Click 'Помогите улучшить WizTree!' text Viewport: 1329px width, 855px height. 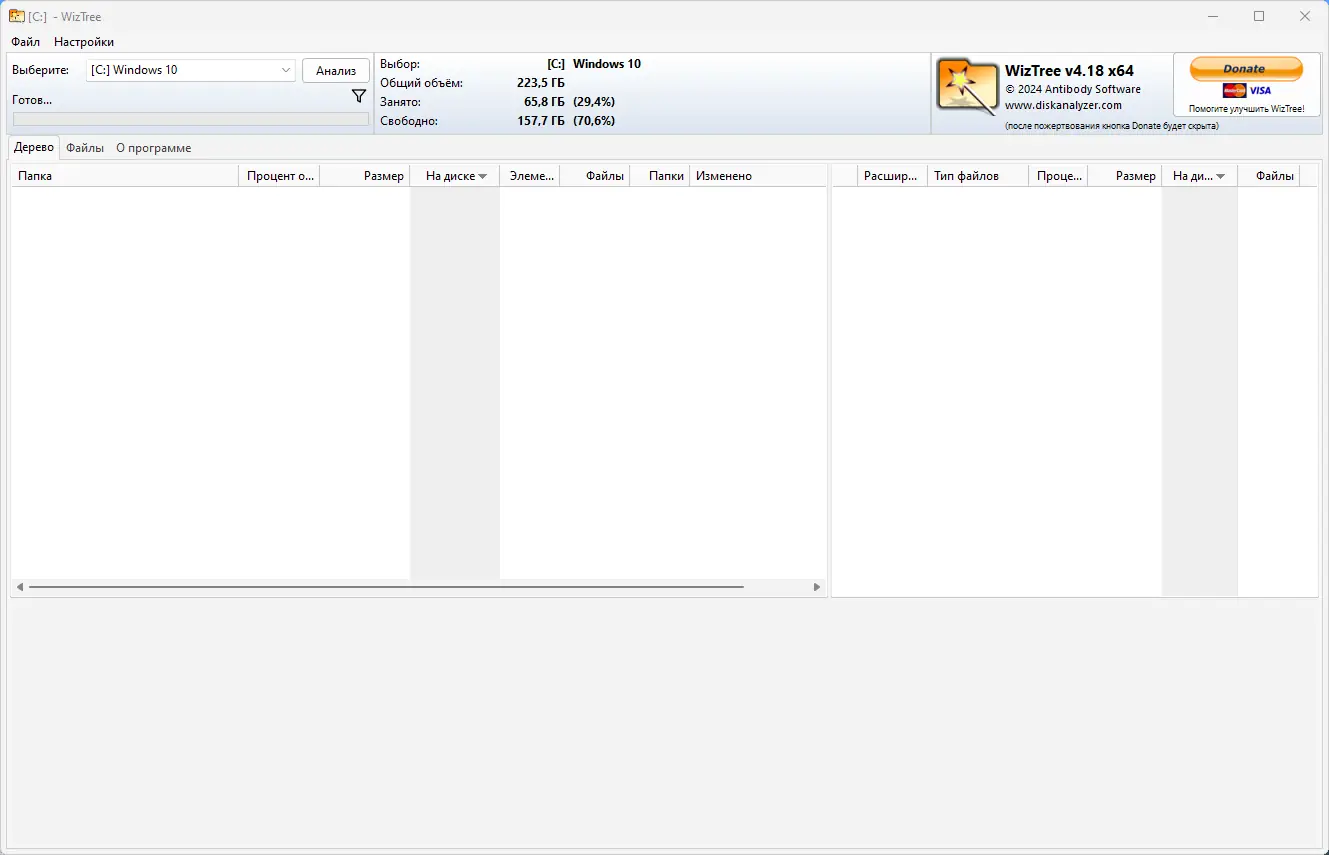[1246, 108]
